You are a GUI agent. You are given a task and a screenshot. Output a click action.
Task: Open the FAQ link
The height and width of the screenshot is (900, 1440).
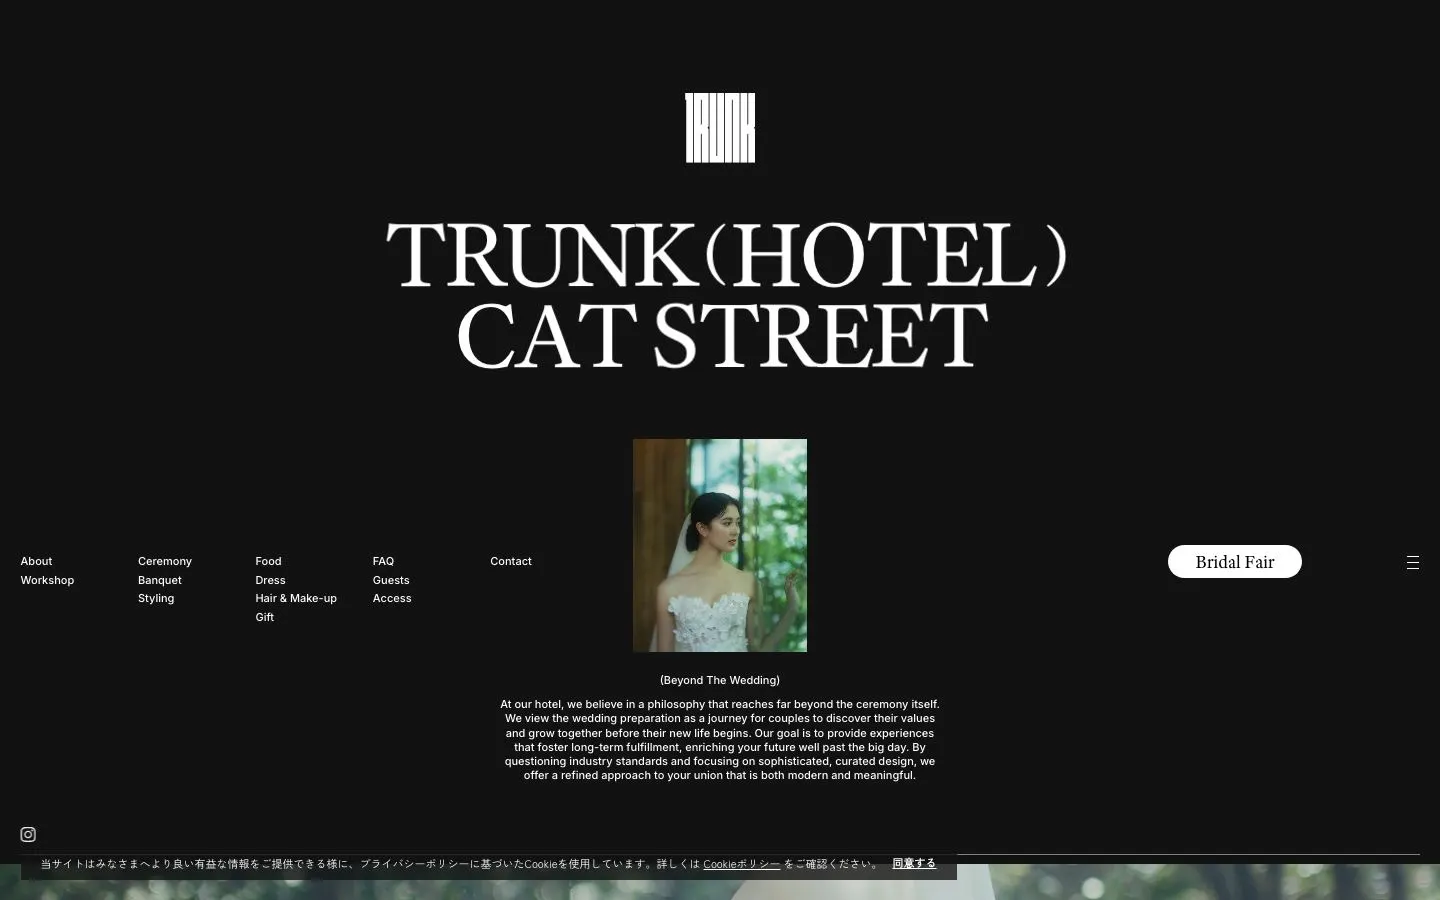(383, 561)
